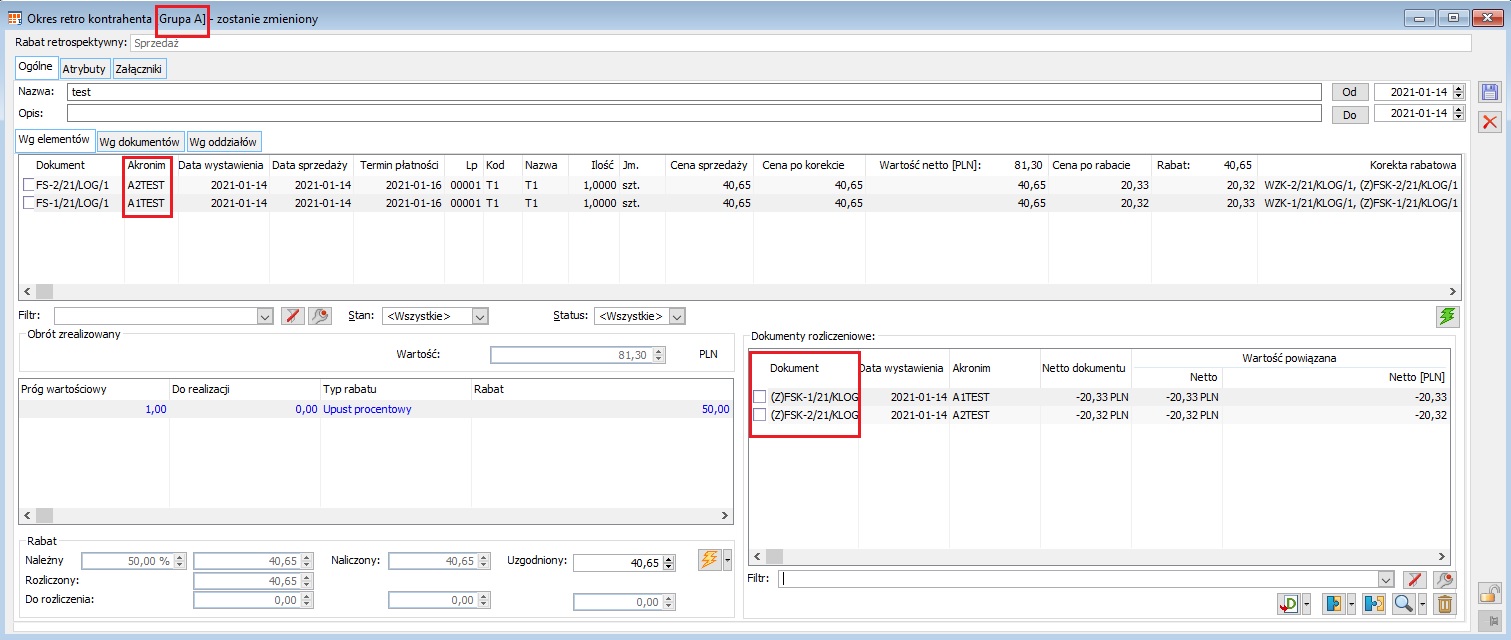Switch to the Atrybuty tab
Image resolution: width=1511 pixels, height=640 pixels.
84,69
